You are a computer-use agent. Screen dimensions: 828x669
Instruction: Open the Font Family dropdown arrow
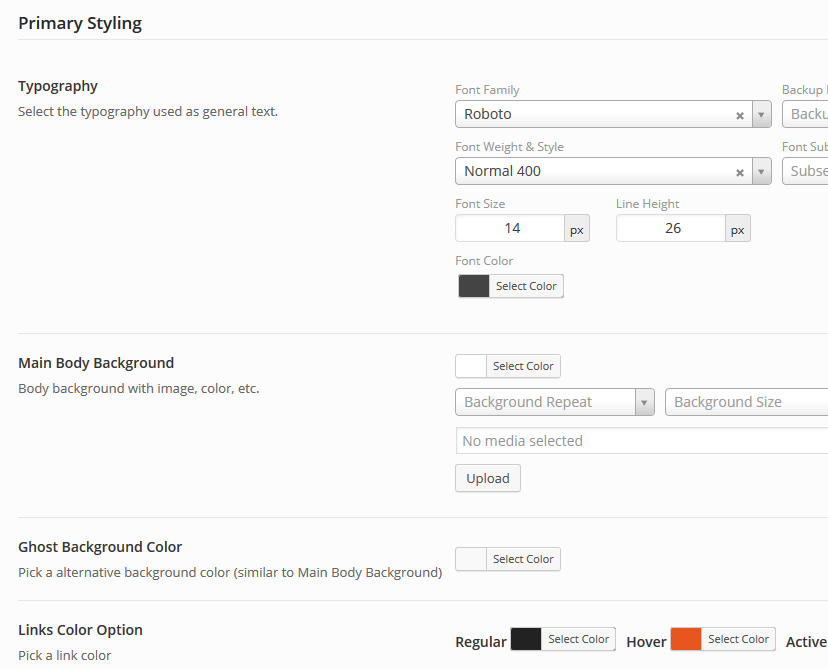pyautogui.click(x=761, y=115)
